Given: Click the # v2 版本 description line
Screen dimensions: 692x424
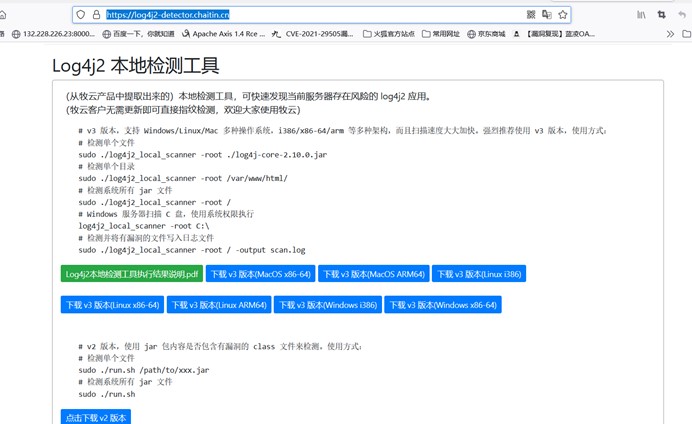Looking at the screenshot, I should [x=220, y=346].
